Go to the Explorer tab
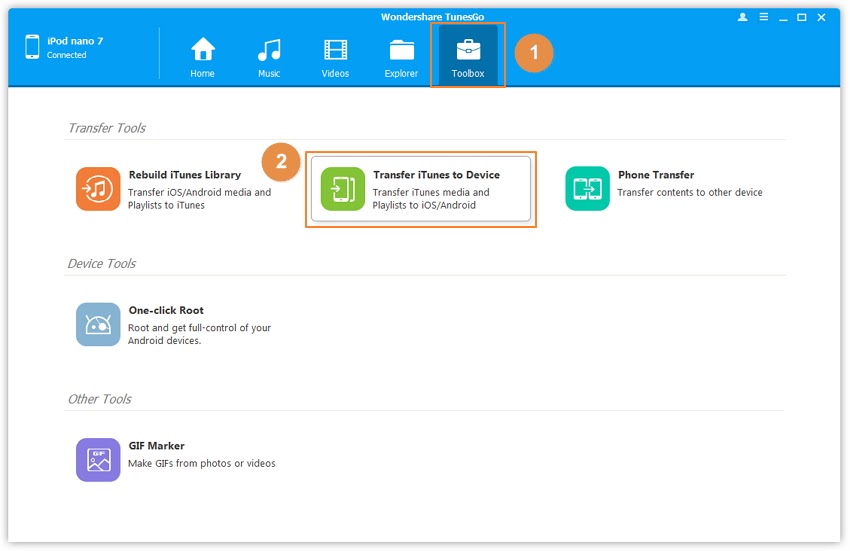 pyautogui.click(x=401, y=57)
